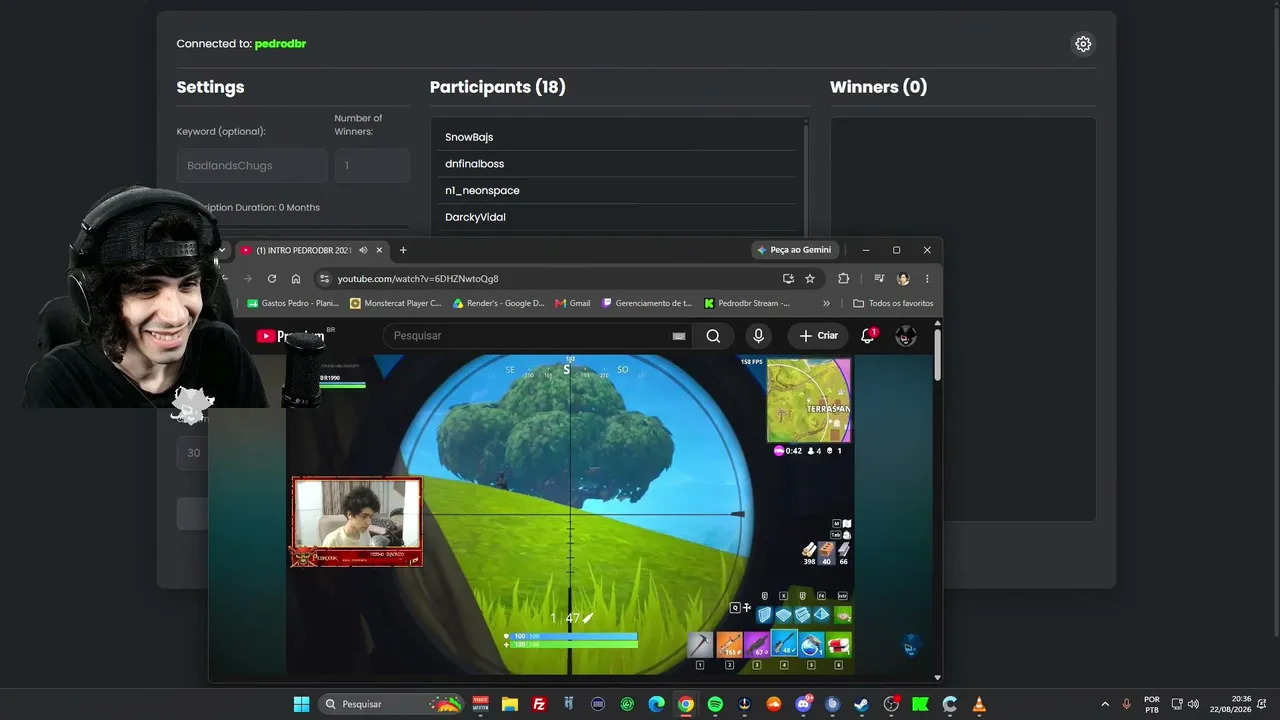Open the Gmail bookmark
The image size is (1280, 720).
tap(573, 303)
